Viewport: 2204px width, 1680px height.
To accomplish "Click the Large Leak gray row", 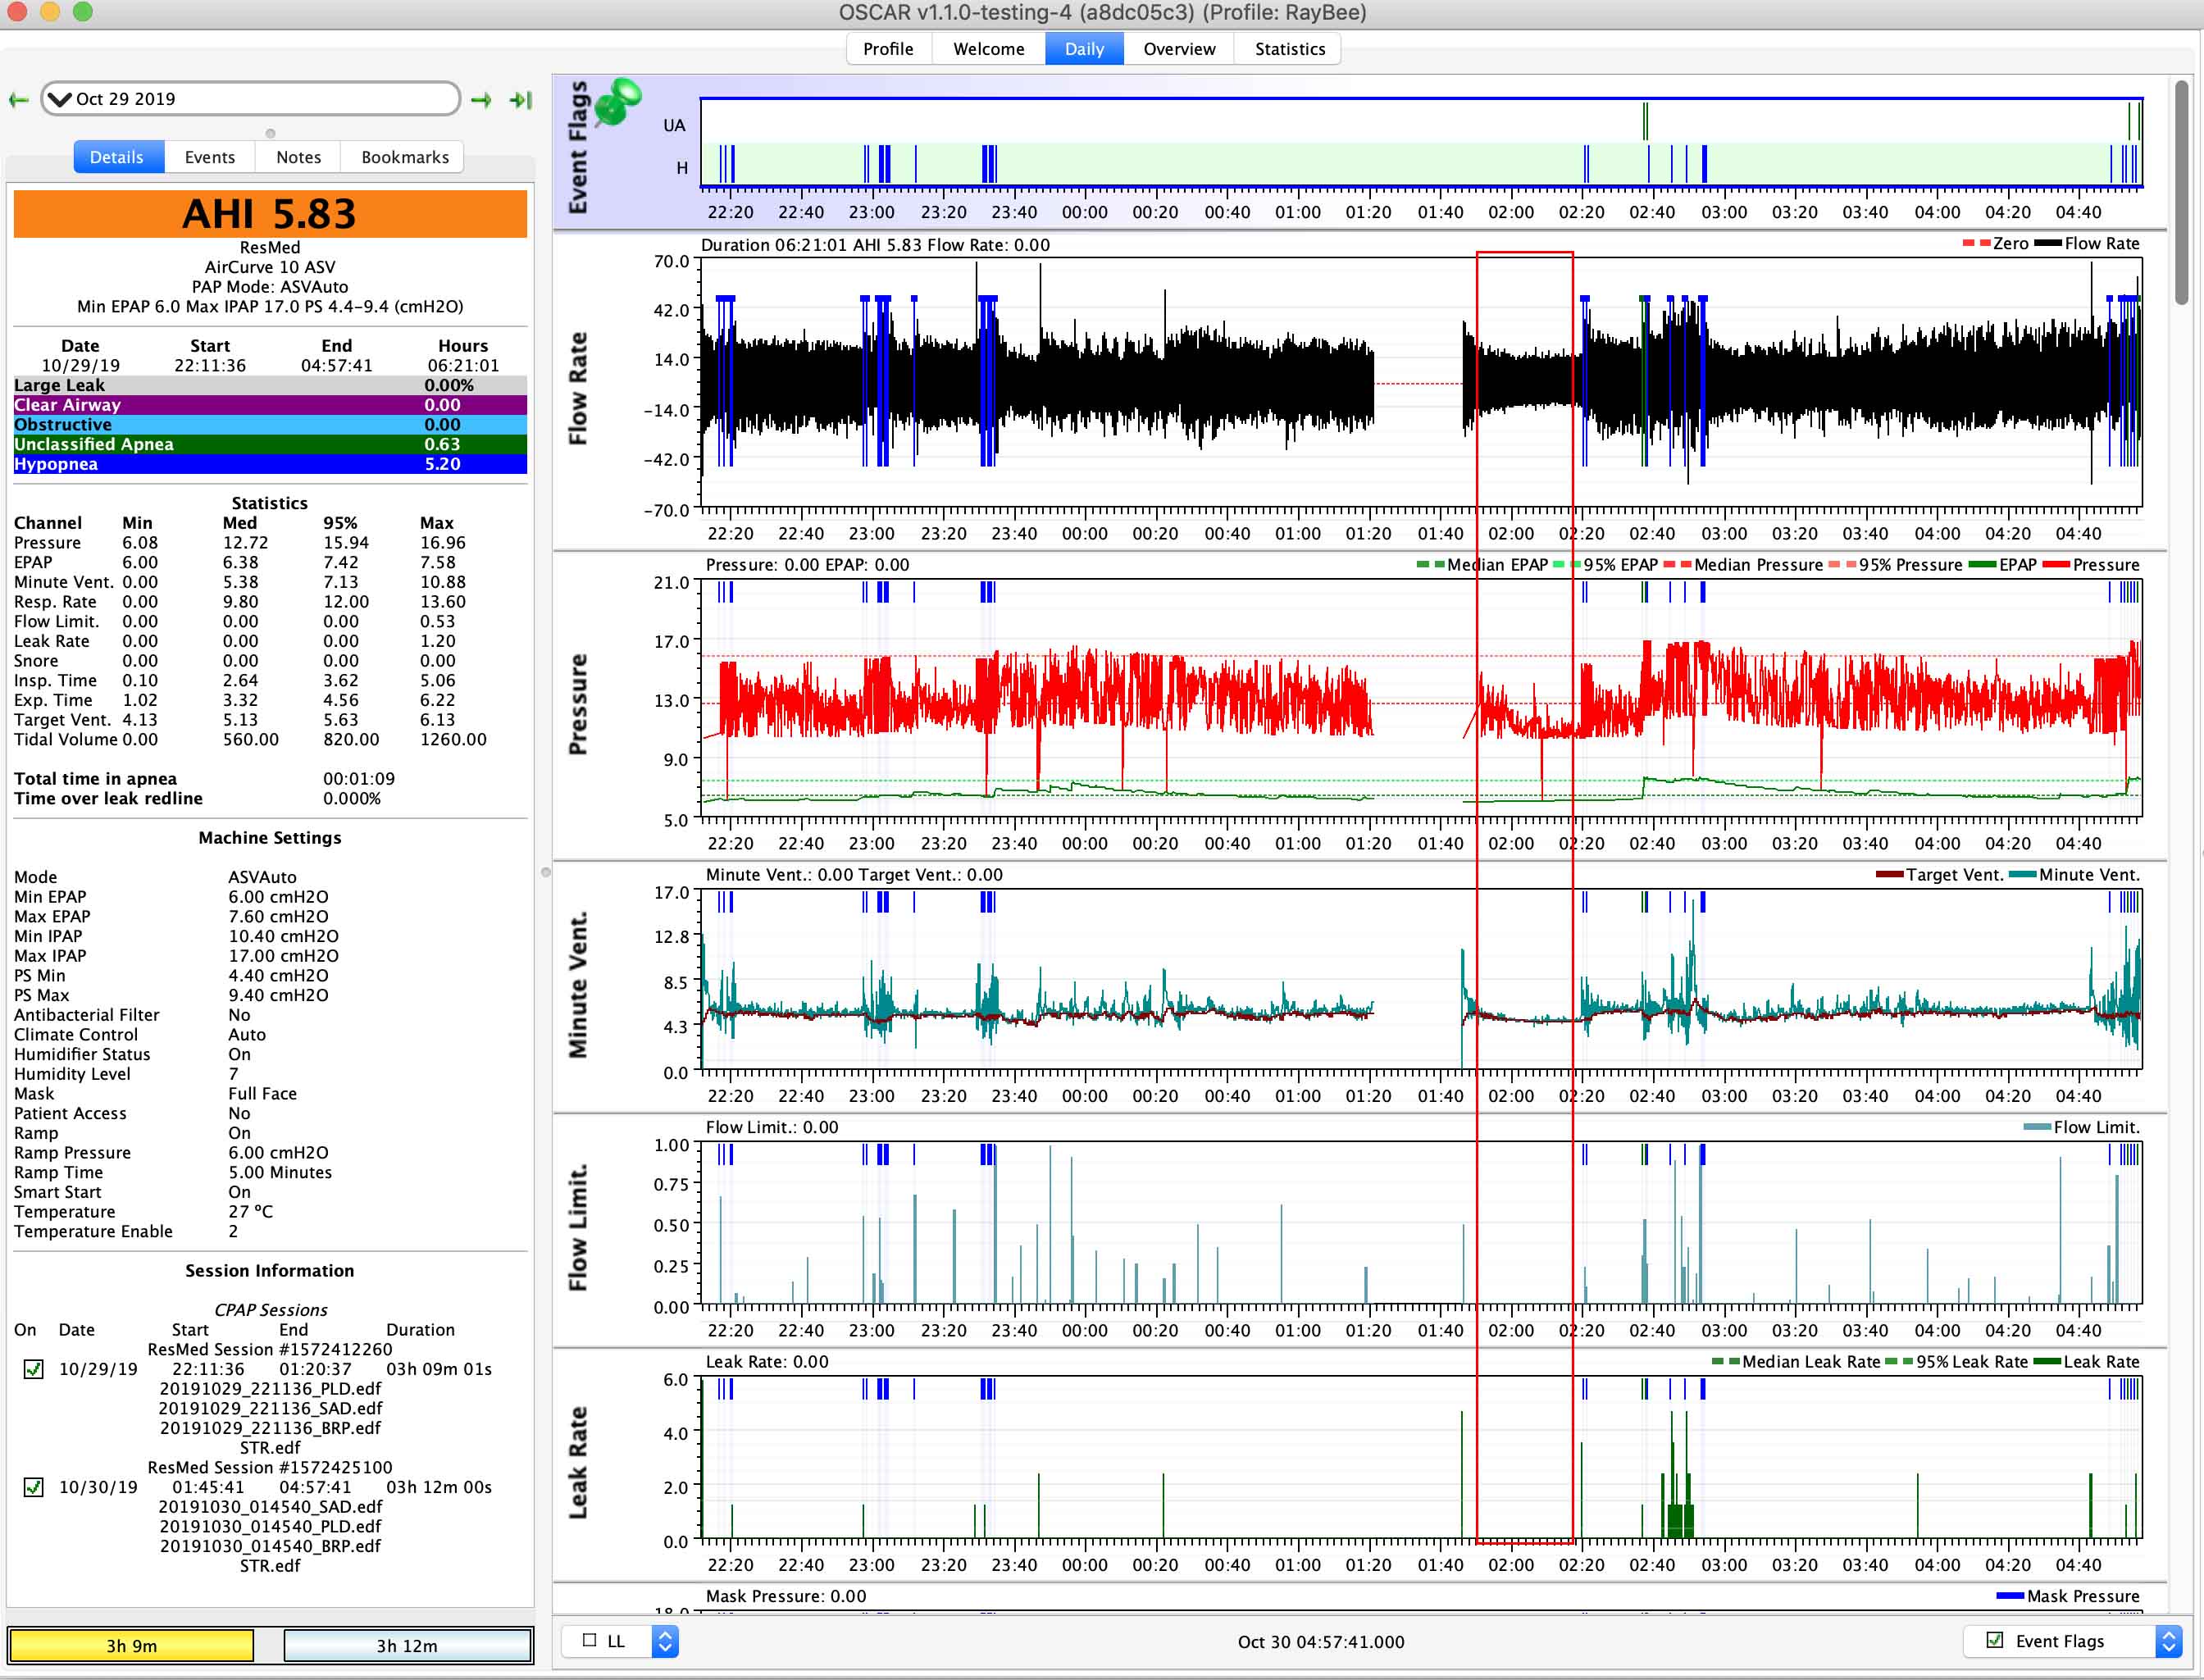I will pos(270,385).
